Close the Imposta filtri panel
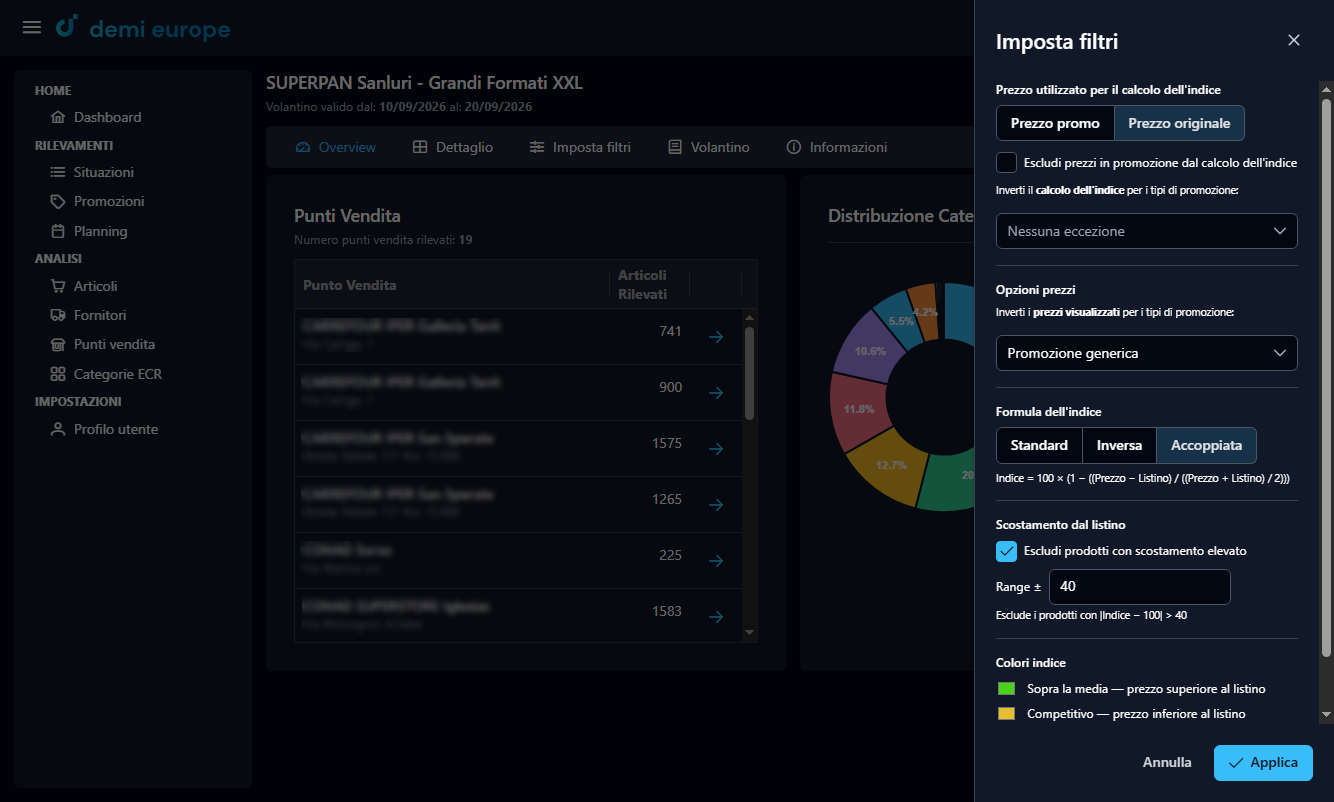Viewport: 1334px width, 802px height. [x=1294, y=40]
